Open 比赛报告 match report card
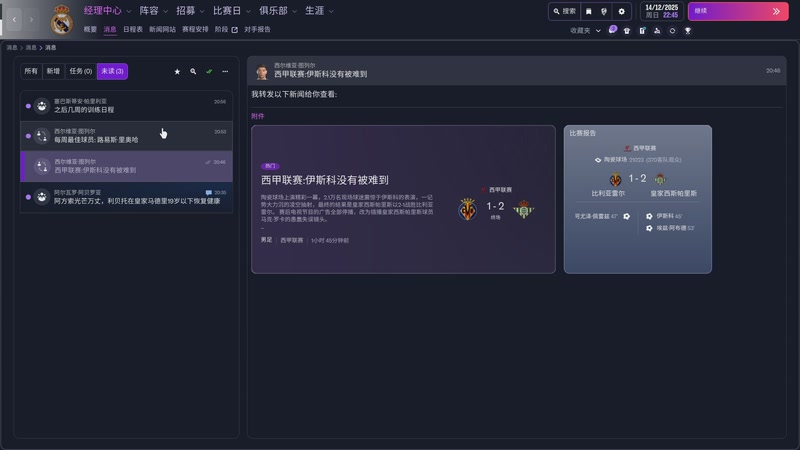The image size is (800, 450). click(638, 199)
